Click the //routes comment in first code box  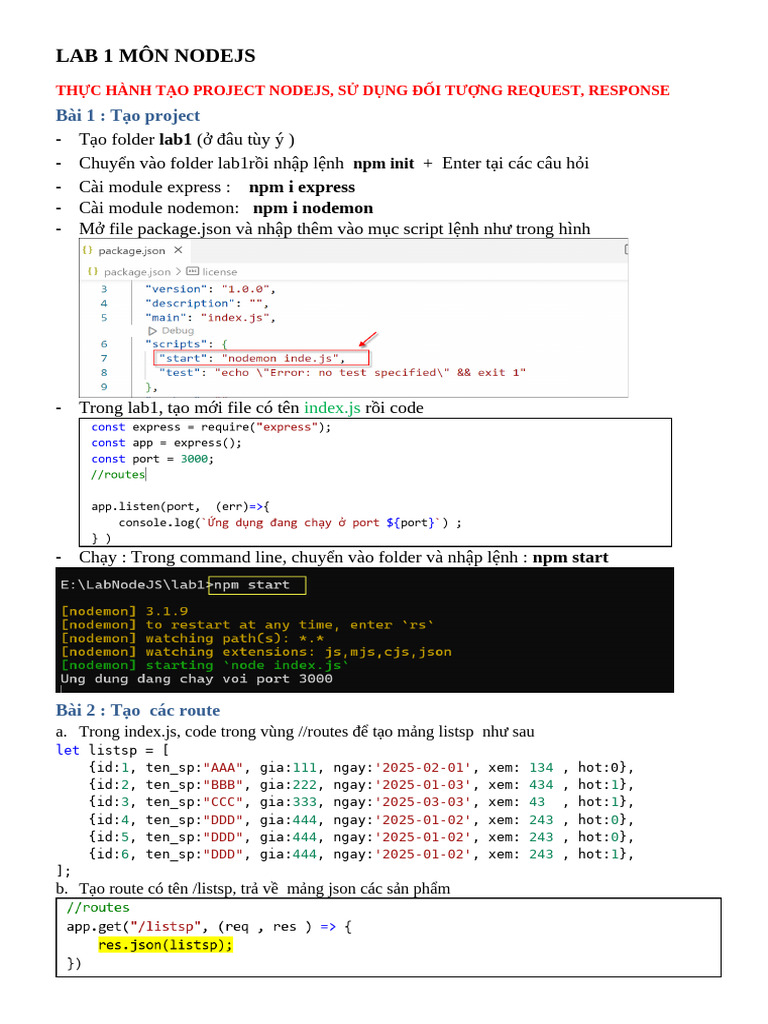[x=118, y=475]
